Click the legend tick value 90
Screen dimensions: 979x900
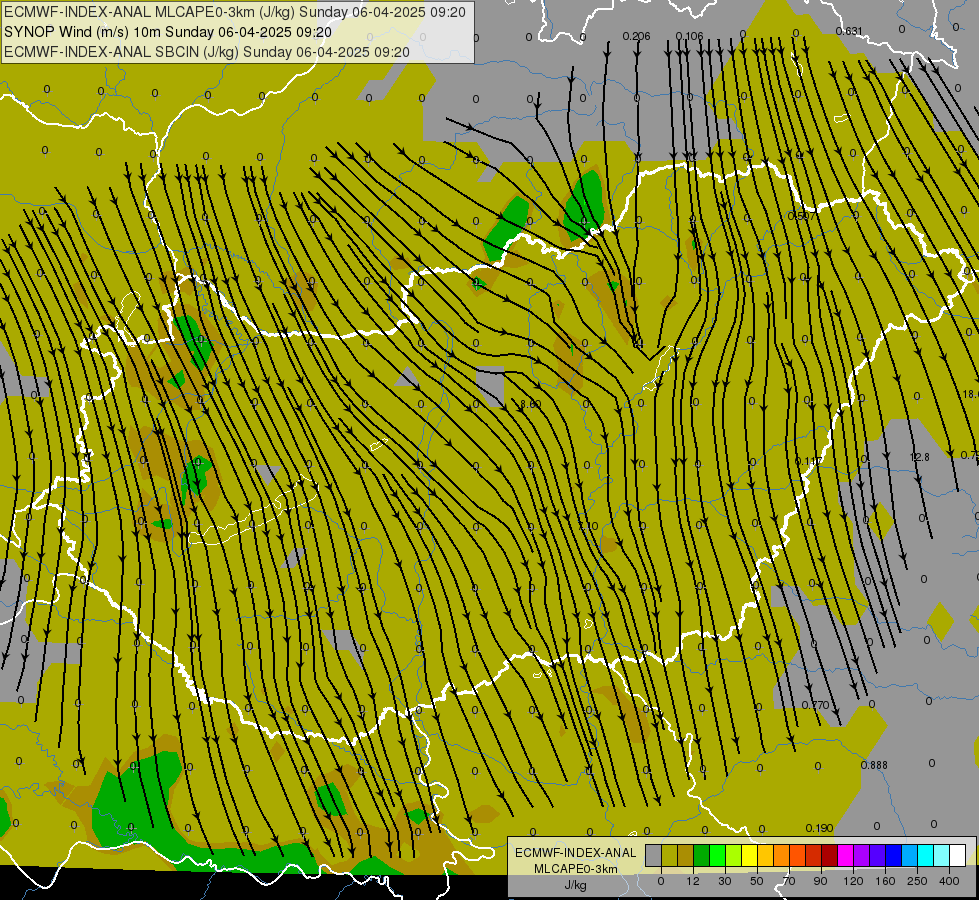(820, 881)
